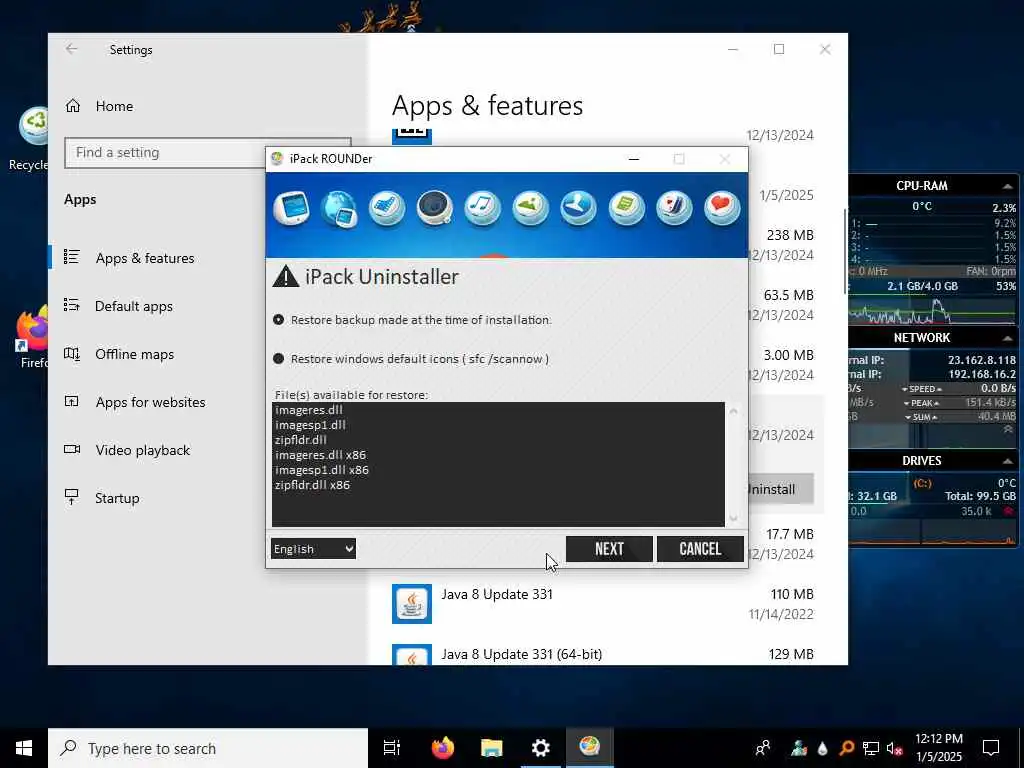Viewport: 1024px width, 768px height.
Task: Collapse the CPU-RAM gadget panel arrow
Action: tap(1008, 186)
